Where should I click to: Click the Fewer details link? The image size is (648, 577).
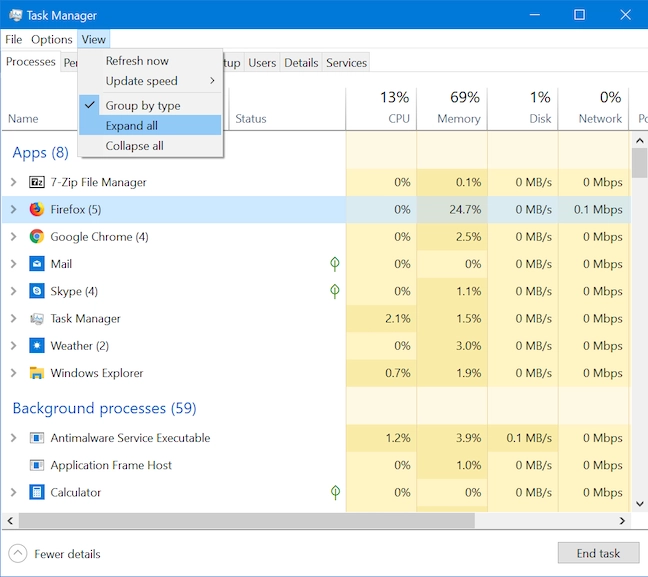pyautogui.click(x=67, y=554)
